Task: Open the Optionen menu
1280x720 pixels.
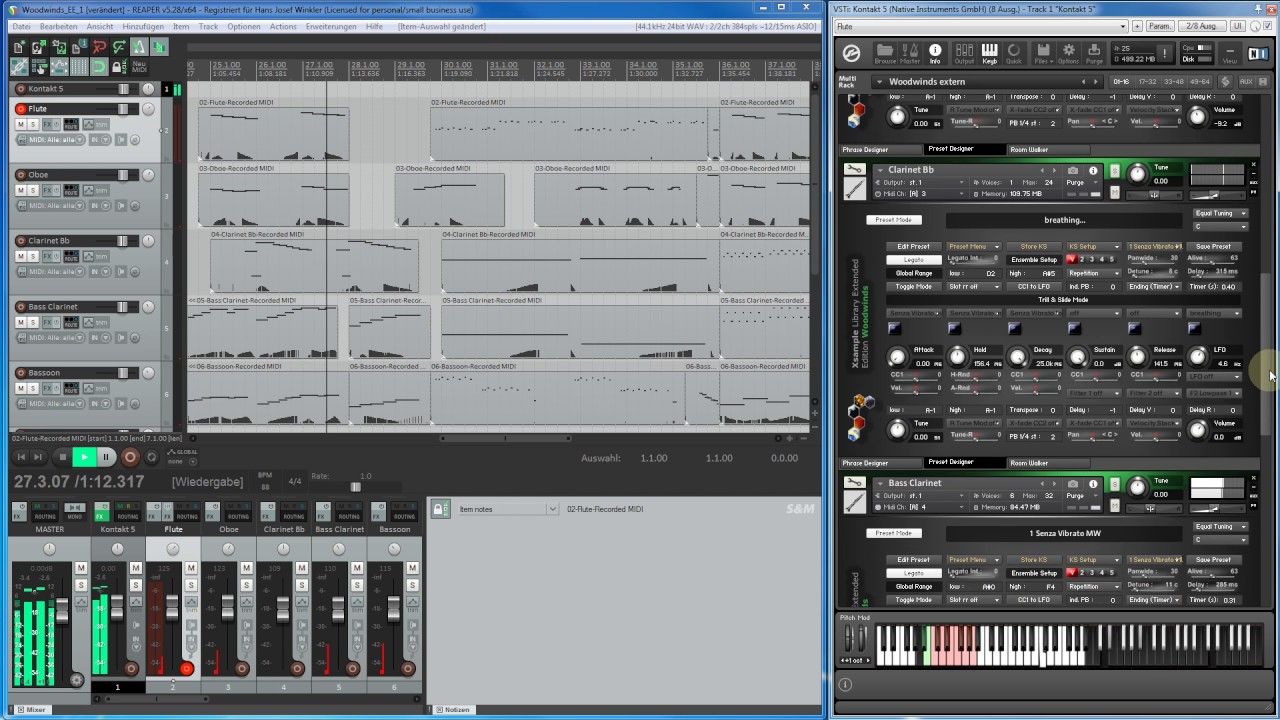Action: [x=243, y=26]
